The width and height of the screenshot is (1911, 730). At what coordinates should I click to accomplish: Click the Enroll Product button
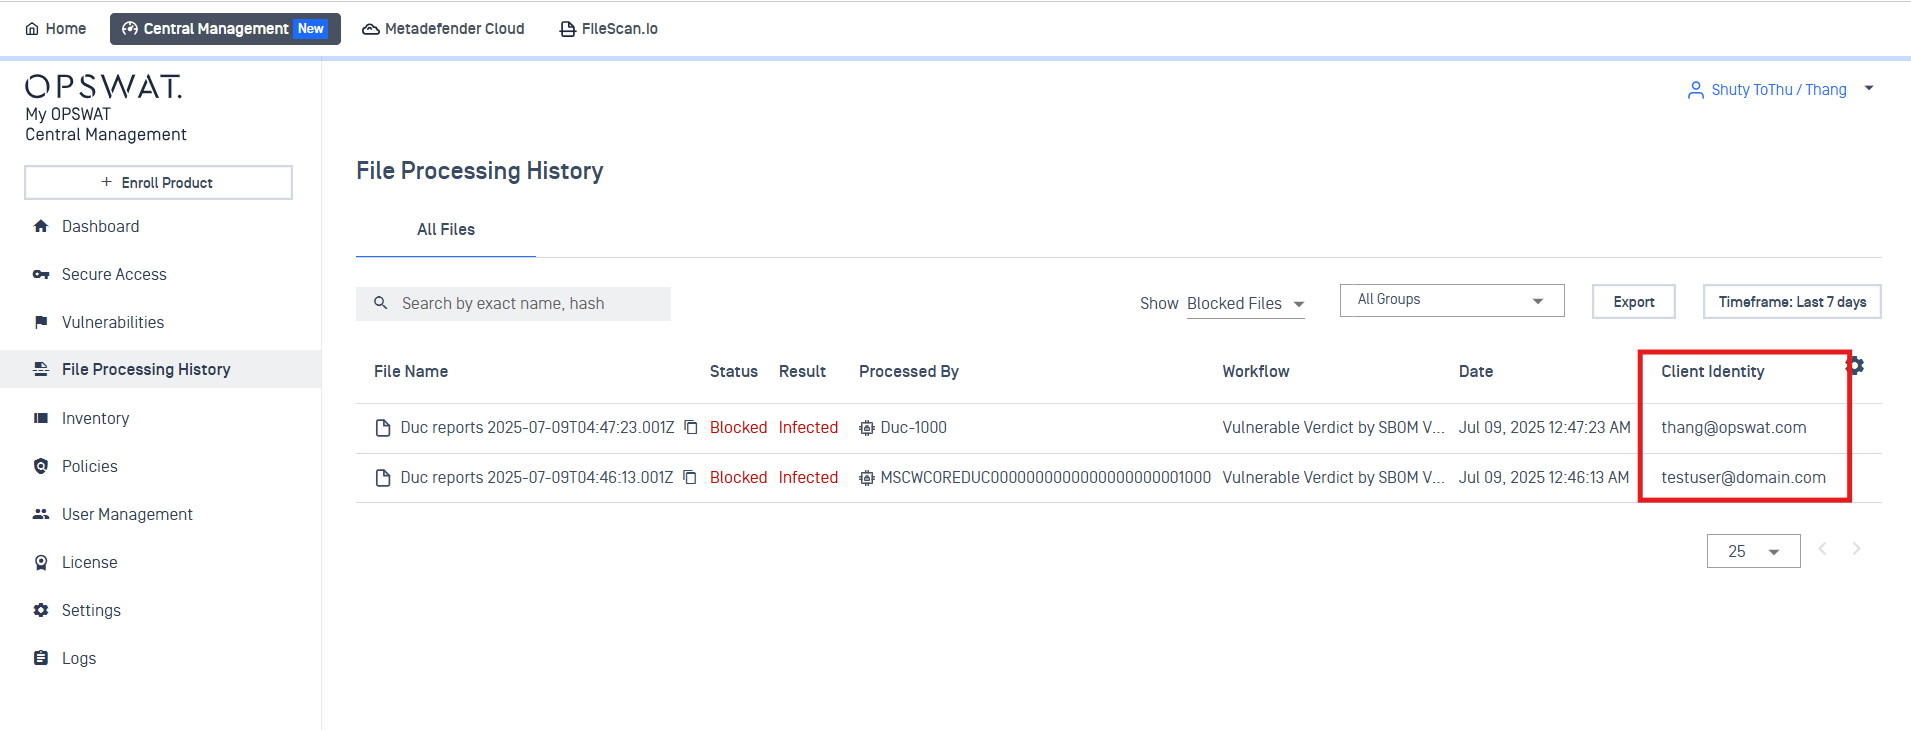tap(158, 182)
